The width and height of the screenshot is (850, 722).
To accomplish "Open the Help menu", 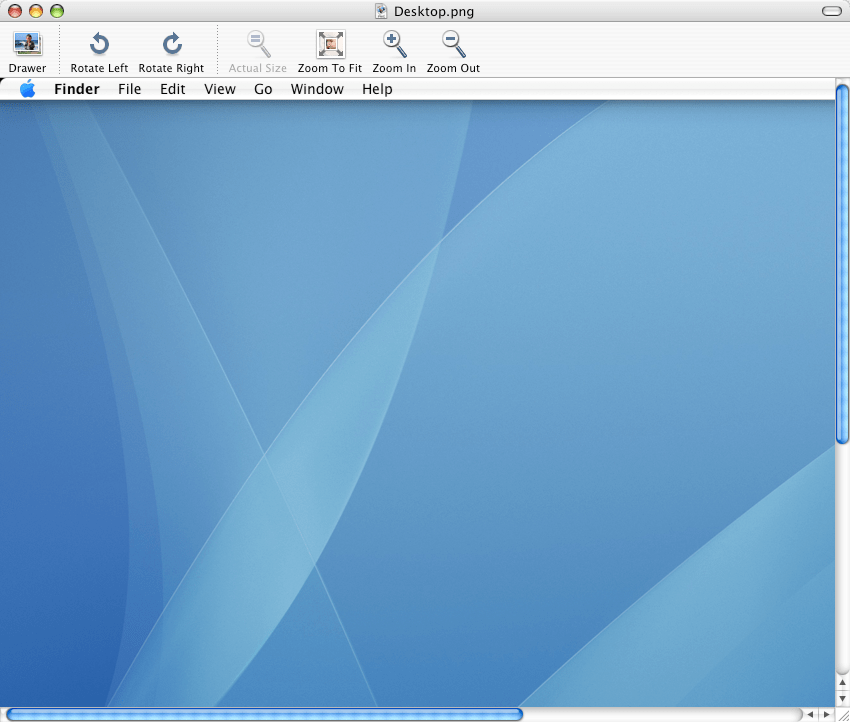I will (377, 89).
